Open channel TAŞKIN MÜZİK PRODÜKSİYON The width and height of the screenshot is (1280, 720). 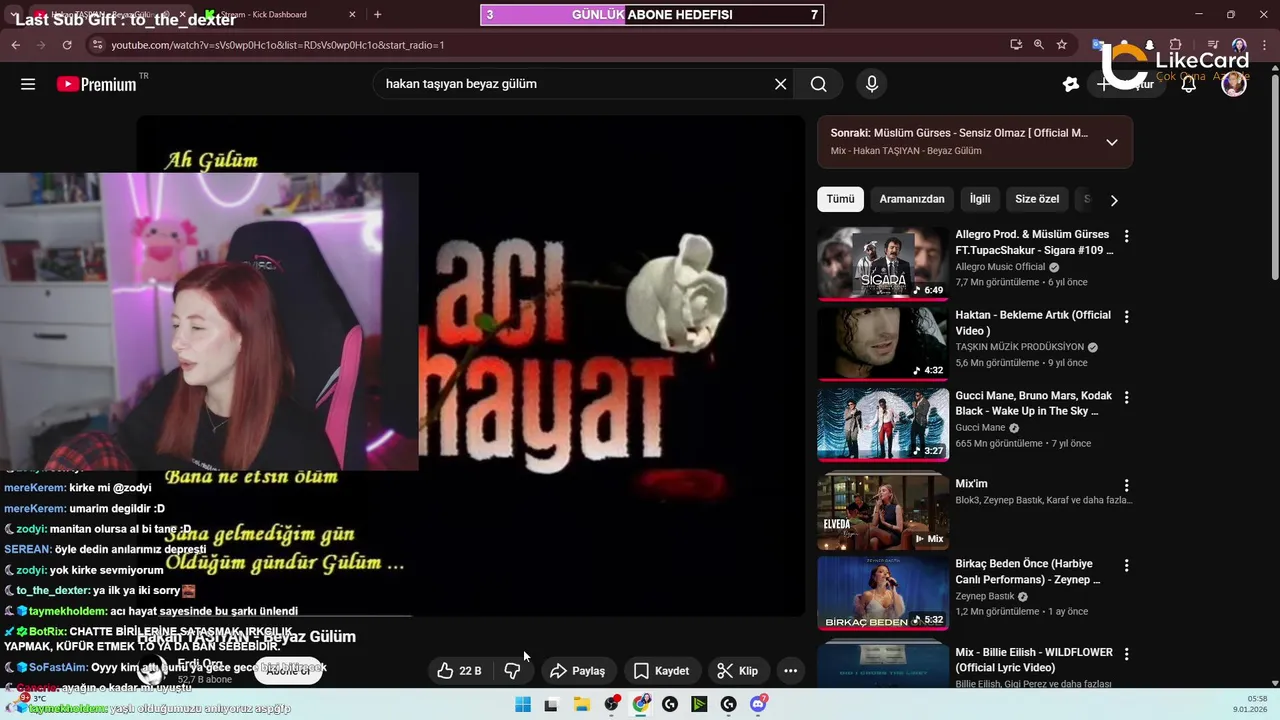(x=1020, y=347)
